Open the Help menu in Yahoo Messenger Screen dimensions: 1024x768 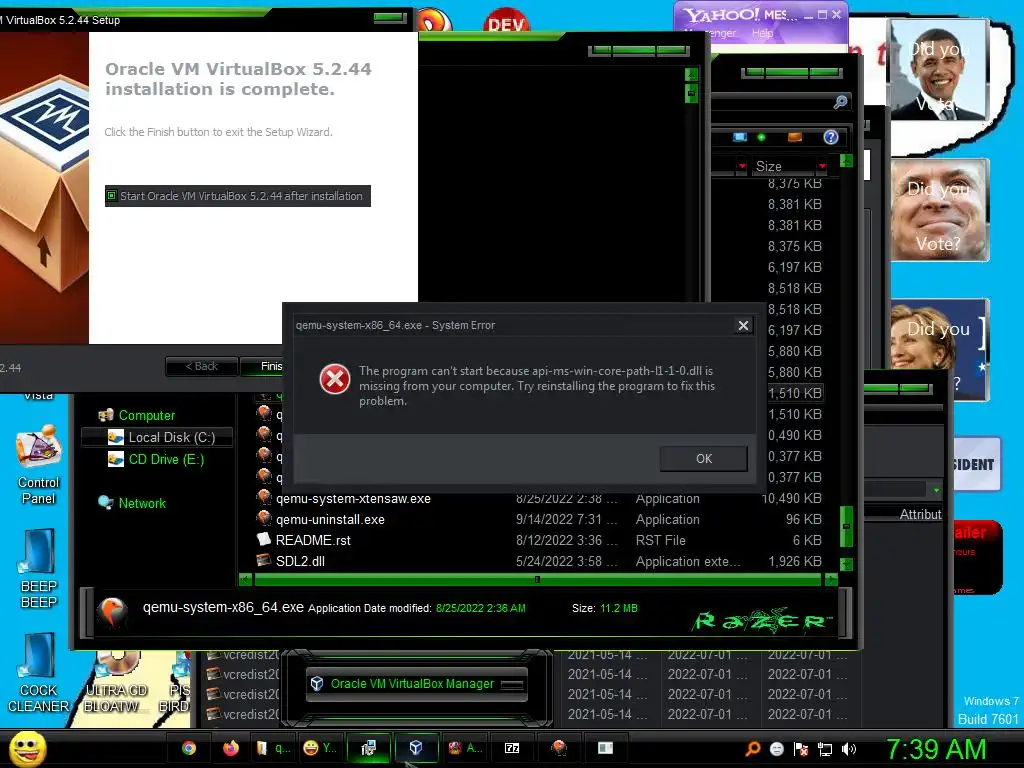click(761, 33)
